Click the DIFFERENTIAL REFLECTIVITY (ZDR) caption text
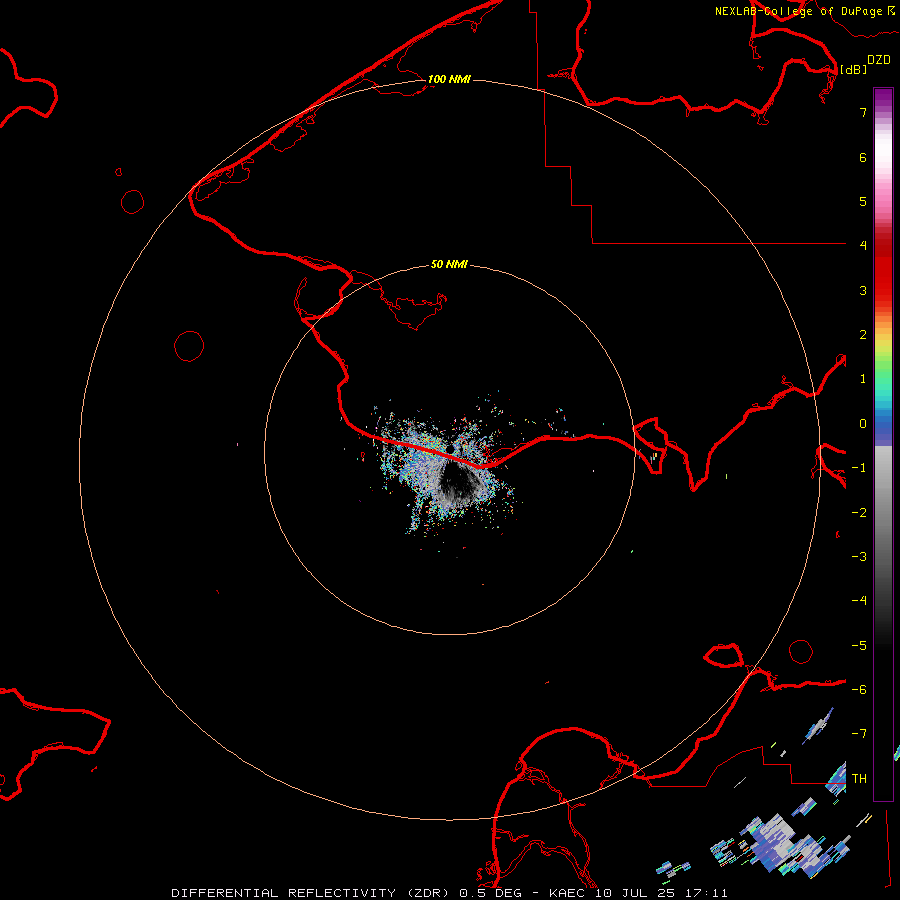This screenshot has width=900, height=900. click(x=312, y=893)
